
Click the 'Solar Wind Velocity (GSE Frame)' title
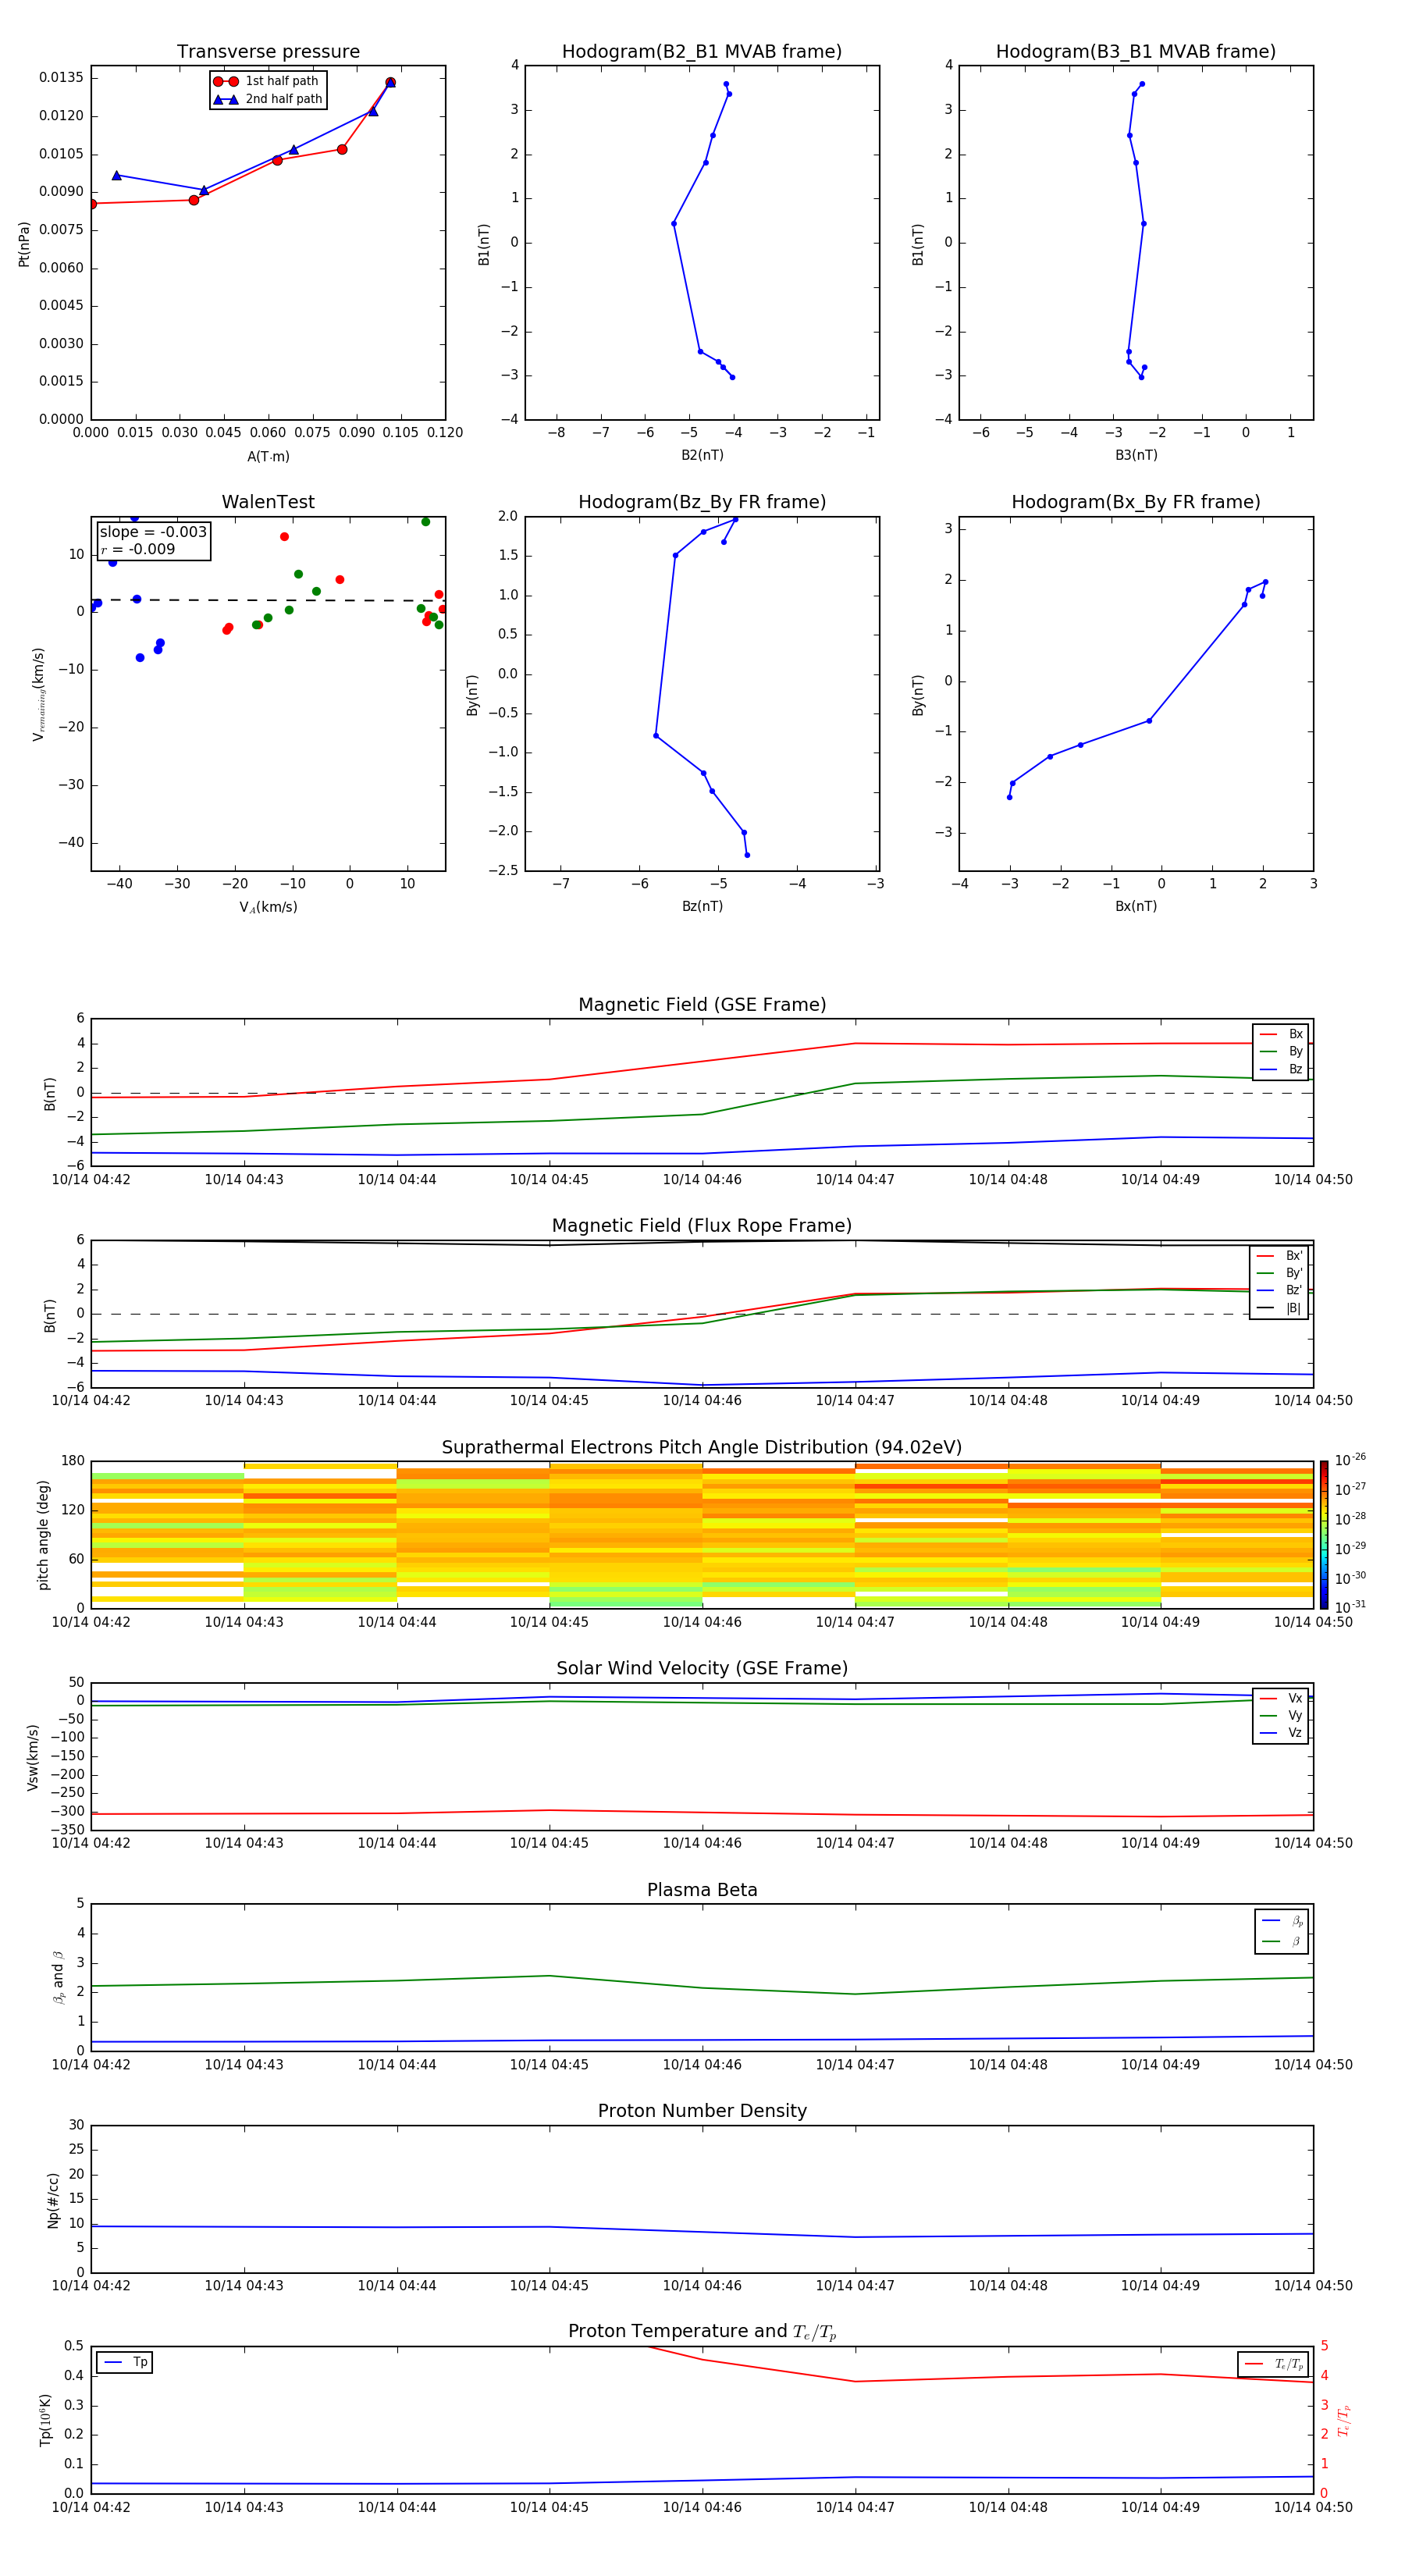point(702,1668)
